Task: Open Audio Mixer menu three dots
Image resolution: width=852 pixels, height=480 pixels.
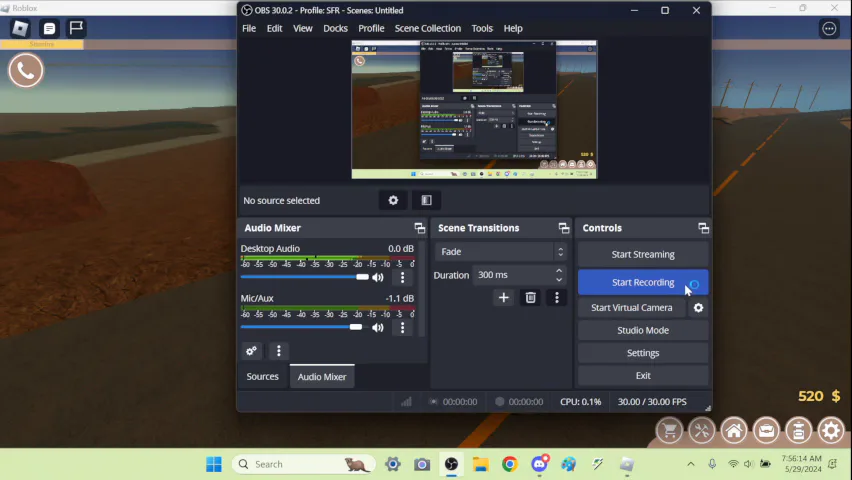Action: click(x=279, y=351)
